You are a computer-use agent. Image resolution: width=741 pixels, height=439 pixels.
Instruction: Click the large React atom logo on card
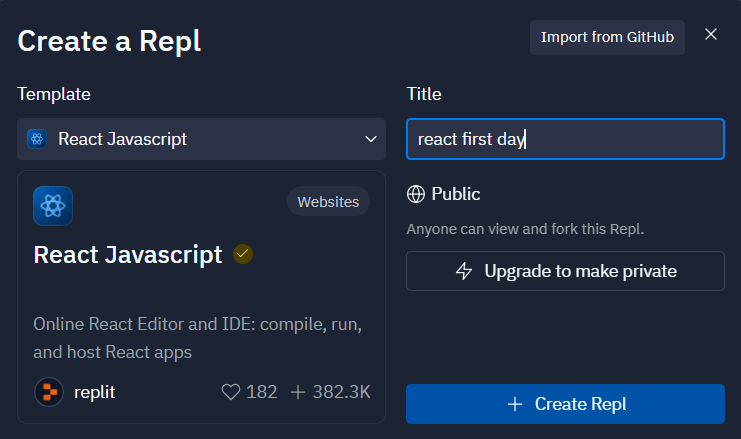pyautogui.click(x=53, y=206)
